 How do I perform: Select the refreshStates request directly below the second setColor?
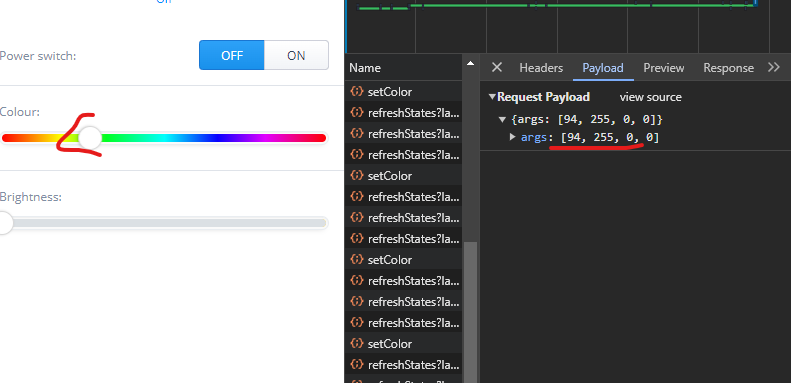[x=403, y=197]
